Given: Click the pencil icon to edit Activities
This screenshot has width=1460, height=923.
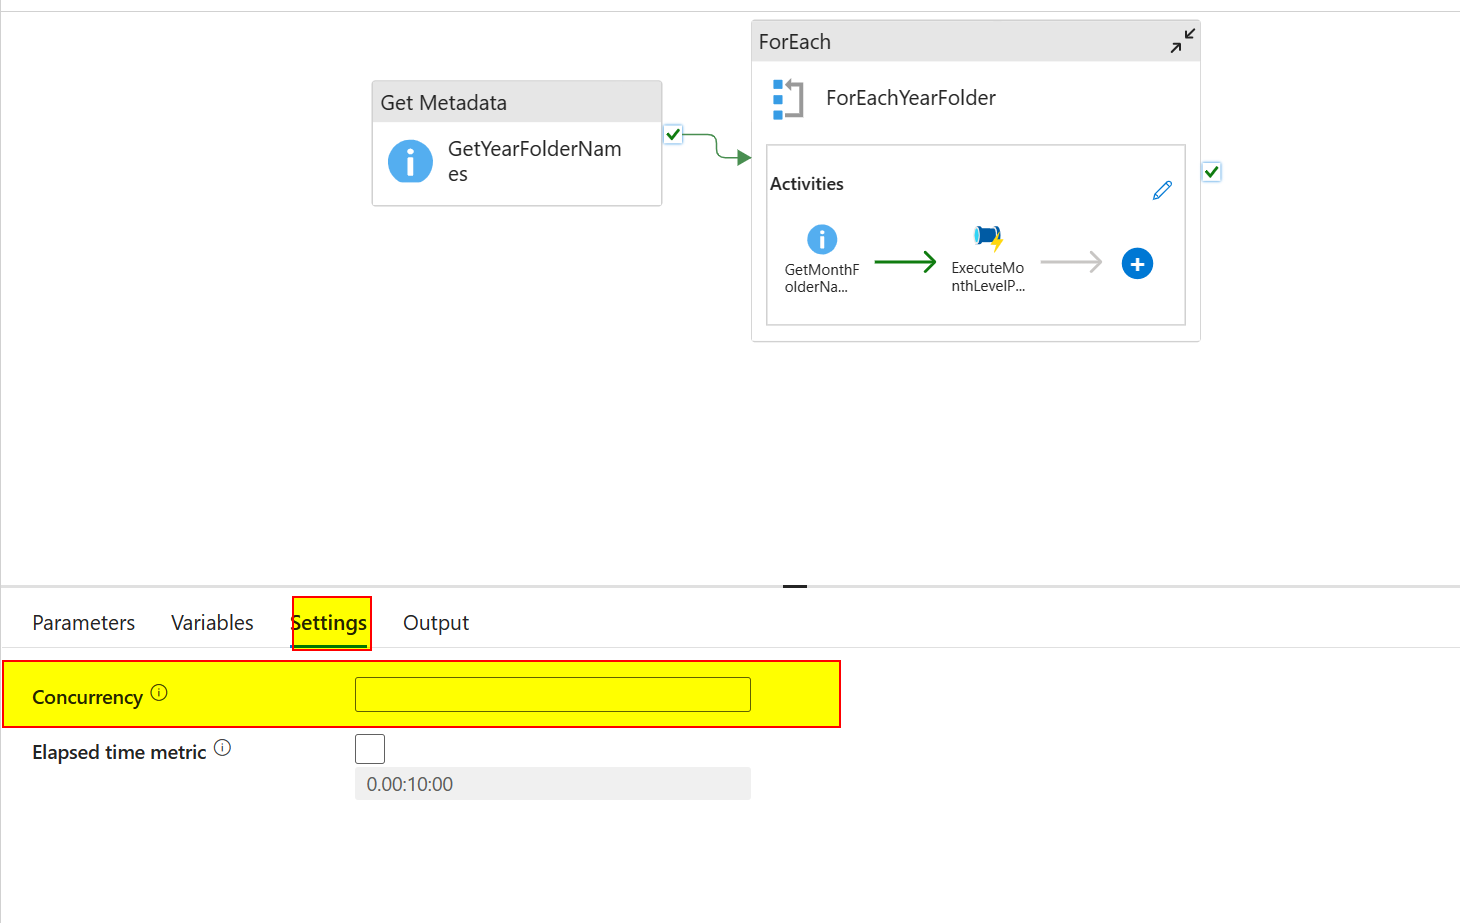Looking at the screenshot, I should (x=1162, y=189).
